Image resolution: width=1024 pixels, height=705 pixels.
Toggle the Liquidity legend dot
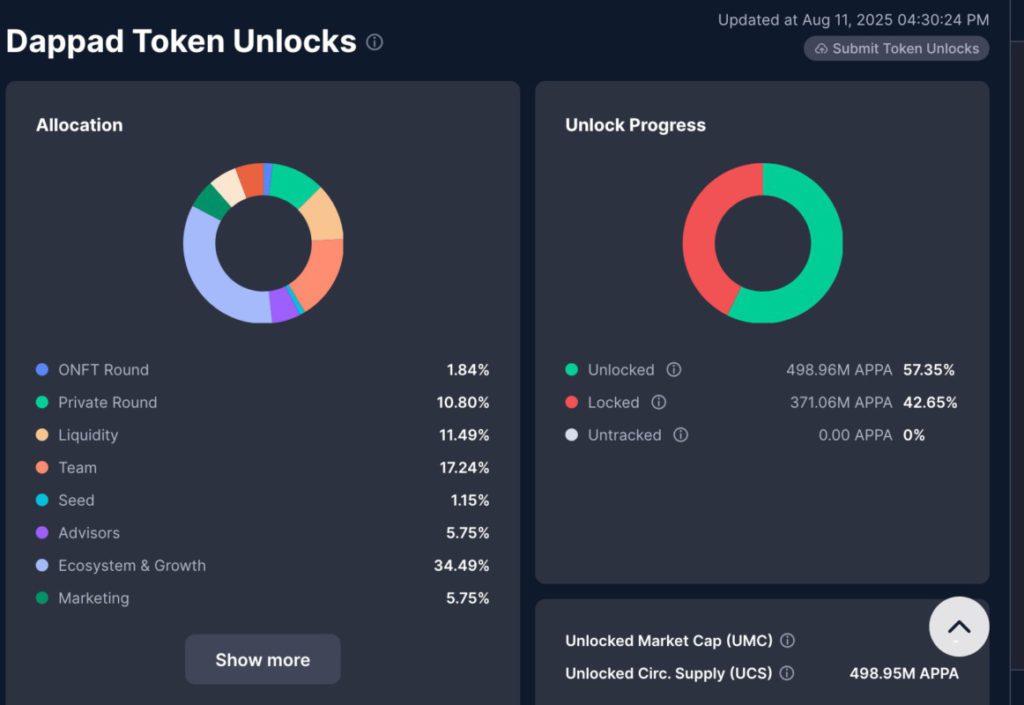(42, 435)
